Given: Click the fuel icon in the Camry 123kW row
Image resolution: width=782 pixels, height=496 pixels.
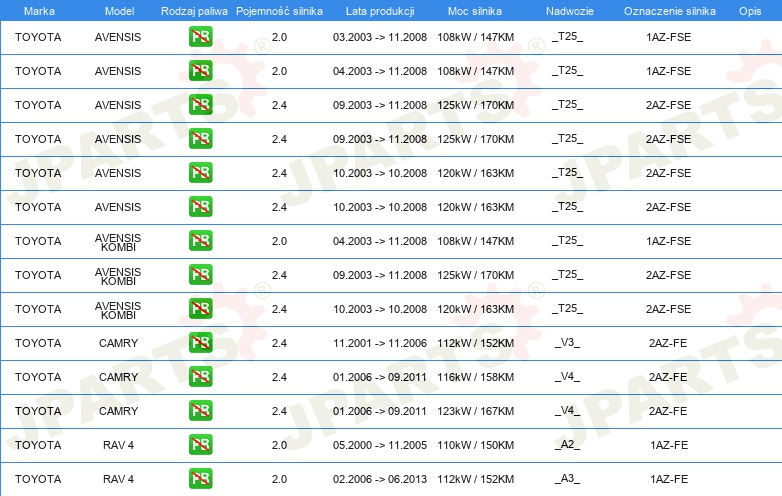Looking at the screenshot, I should pos(200,411).
